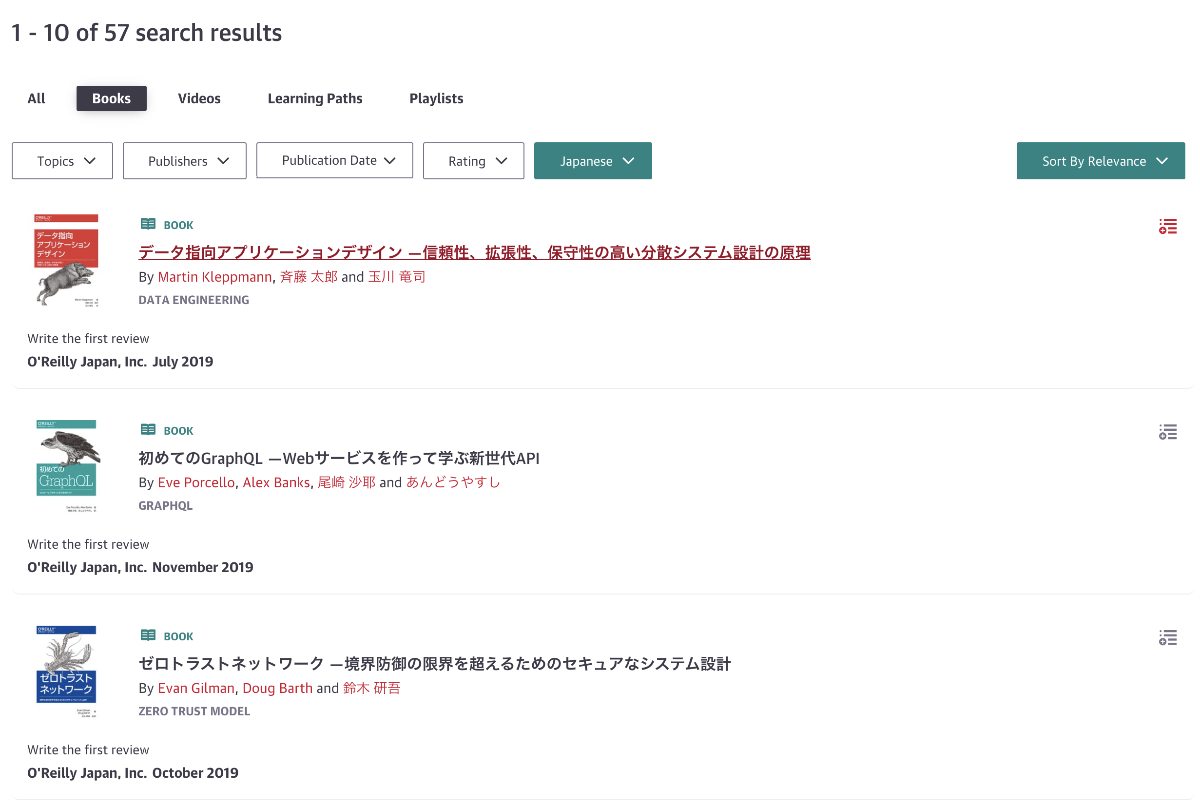Click the GRAPHQL topic label
Screen dimensions: 1200x806
coord(165,506)
